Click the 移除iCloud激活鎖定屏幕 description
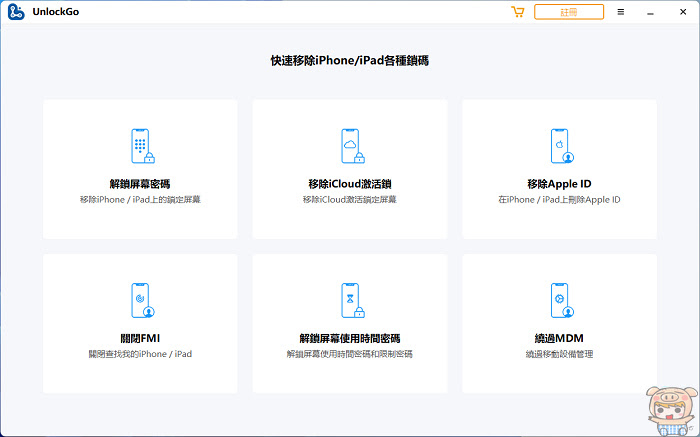Image resolution: width=700 pixels, height=437 pixels. (x=350, y=200)
